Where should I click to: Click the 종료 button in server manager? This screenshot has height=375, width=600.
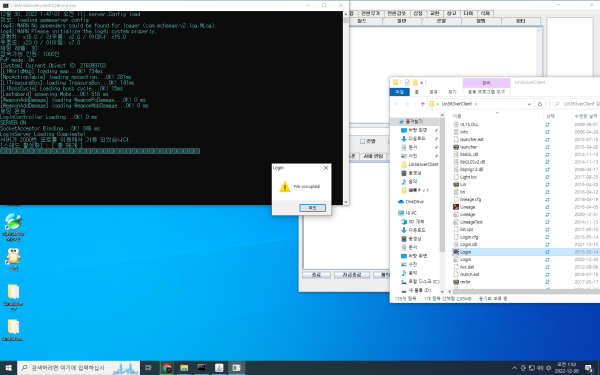(x=316, y=275)
